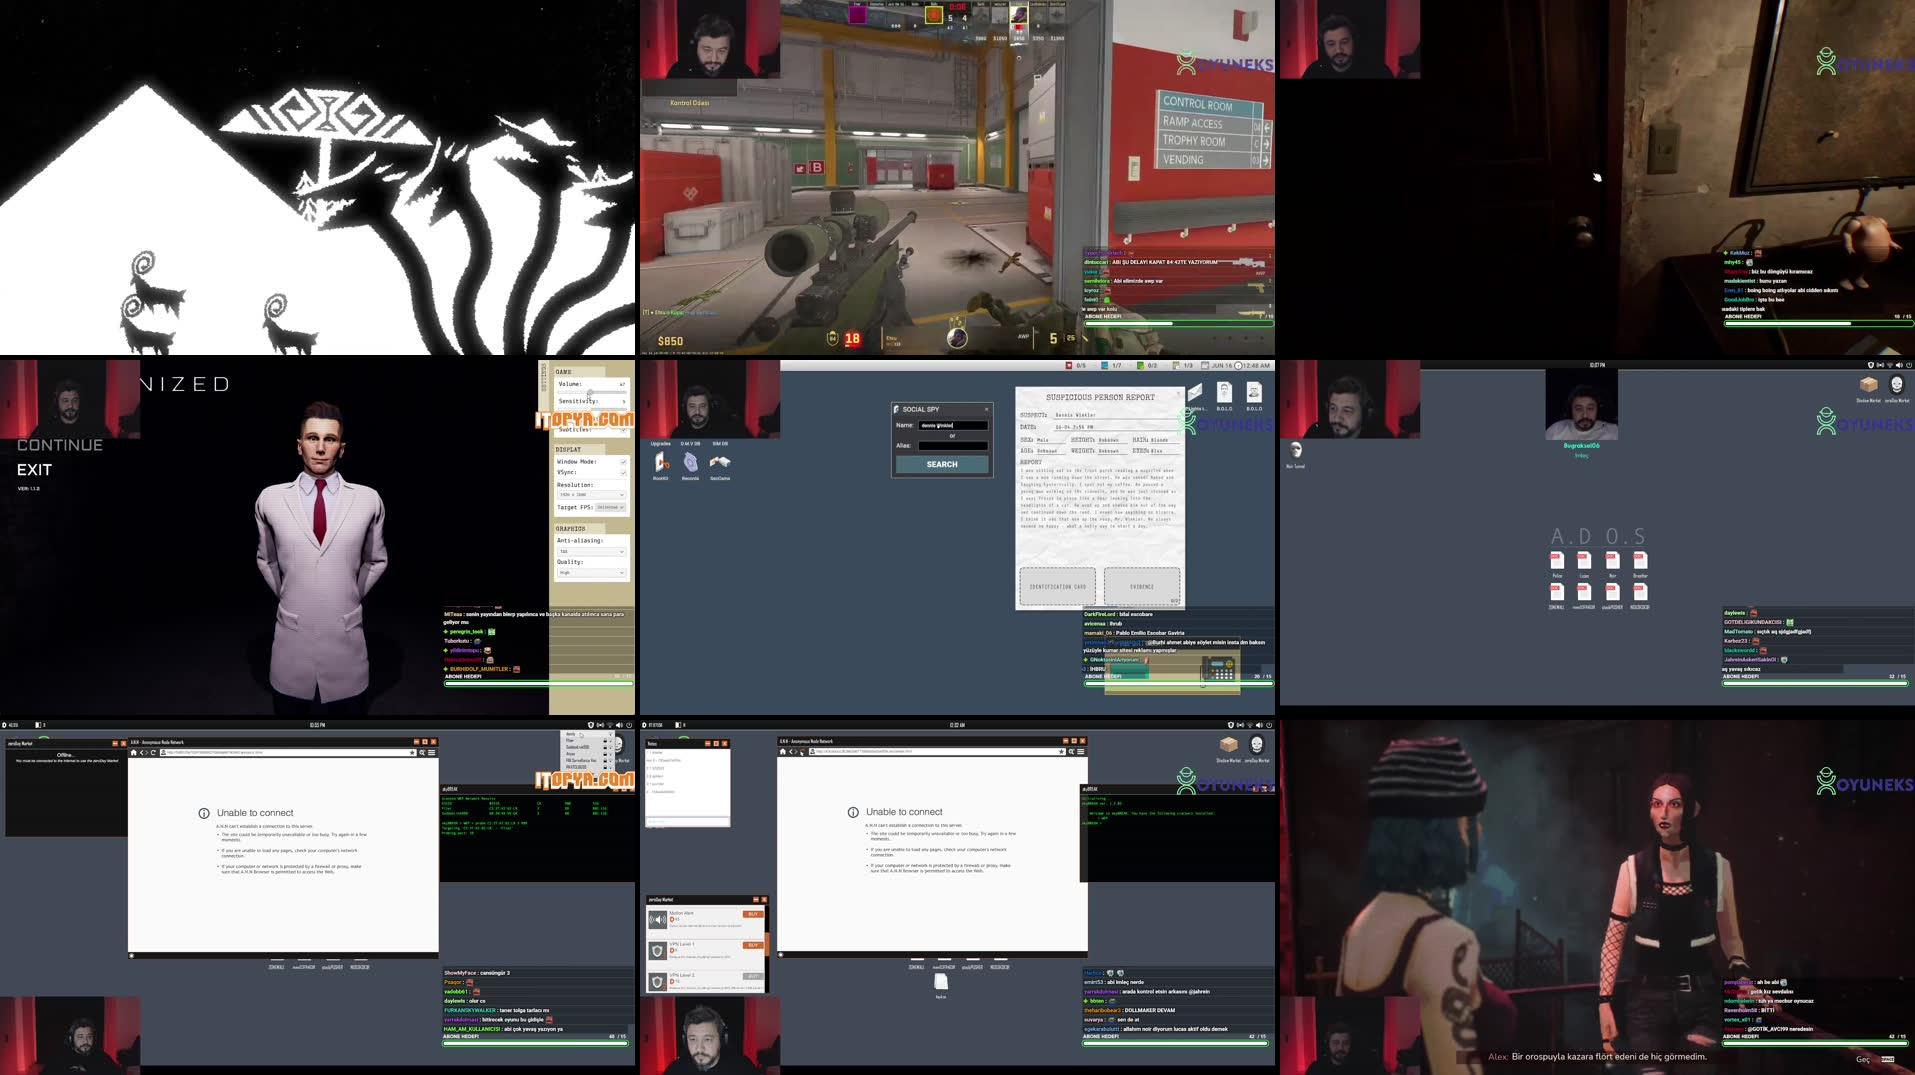Buy VPN Level 1 in zeroDay Market
Image resolution: width=1915 pixels, height=1075 pixels.
[752, 945]
